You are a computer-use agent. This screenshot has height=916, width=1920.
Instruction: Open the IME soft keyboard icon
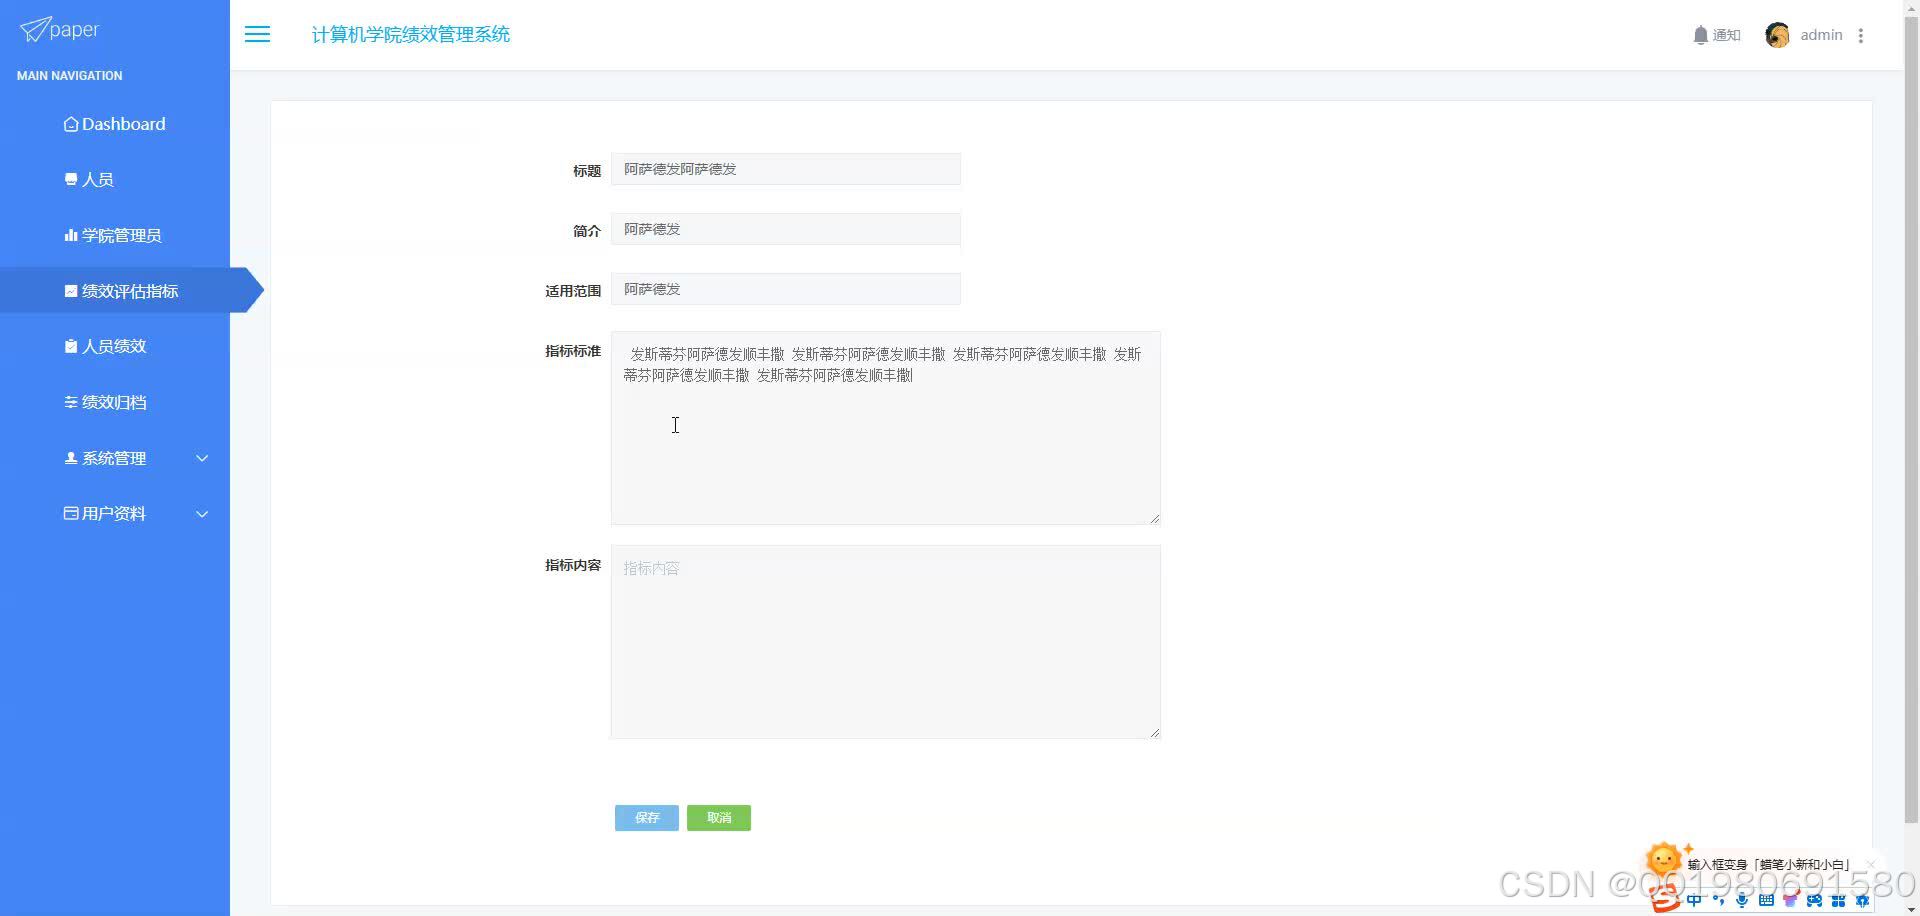pos(1766,901)
